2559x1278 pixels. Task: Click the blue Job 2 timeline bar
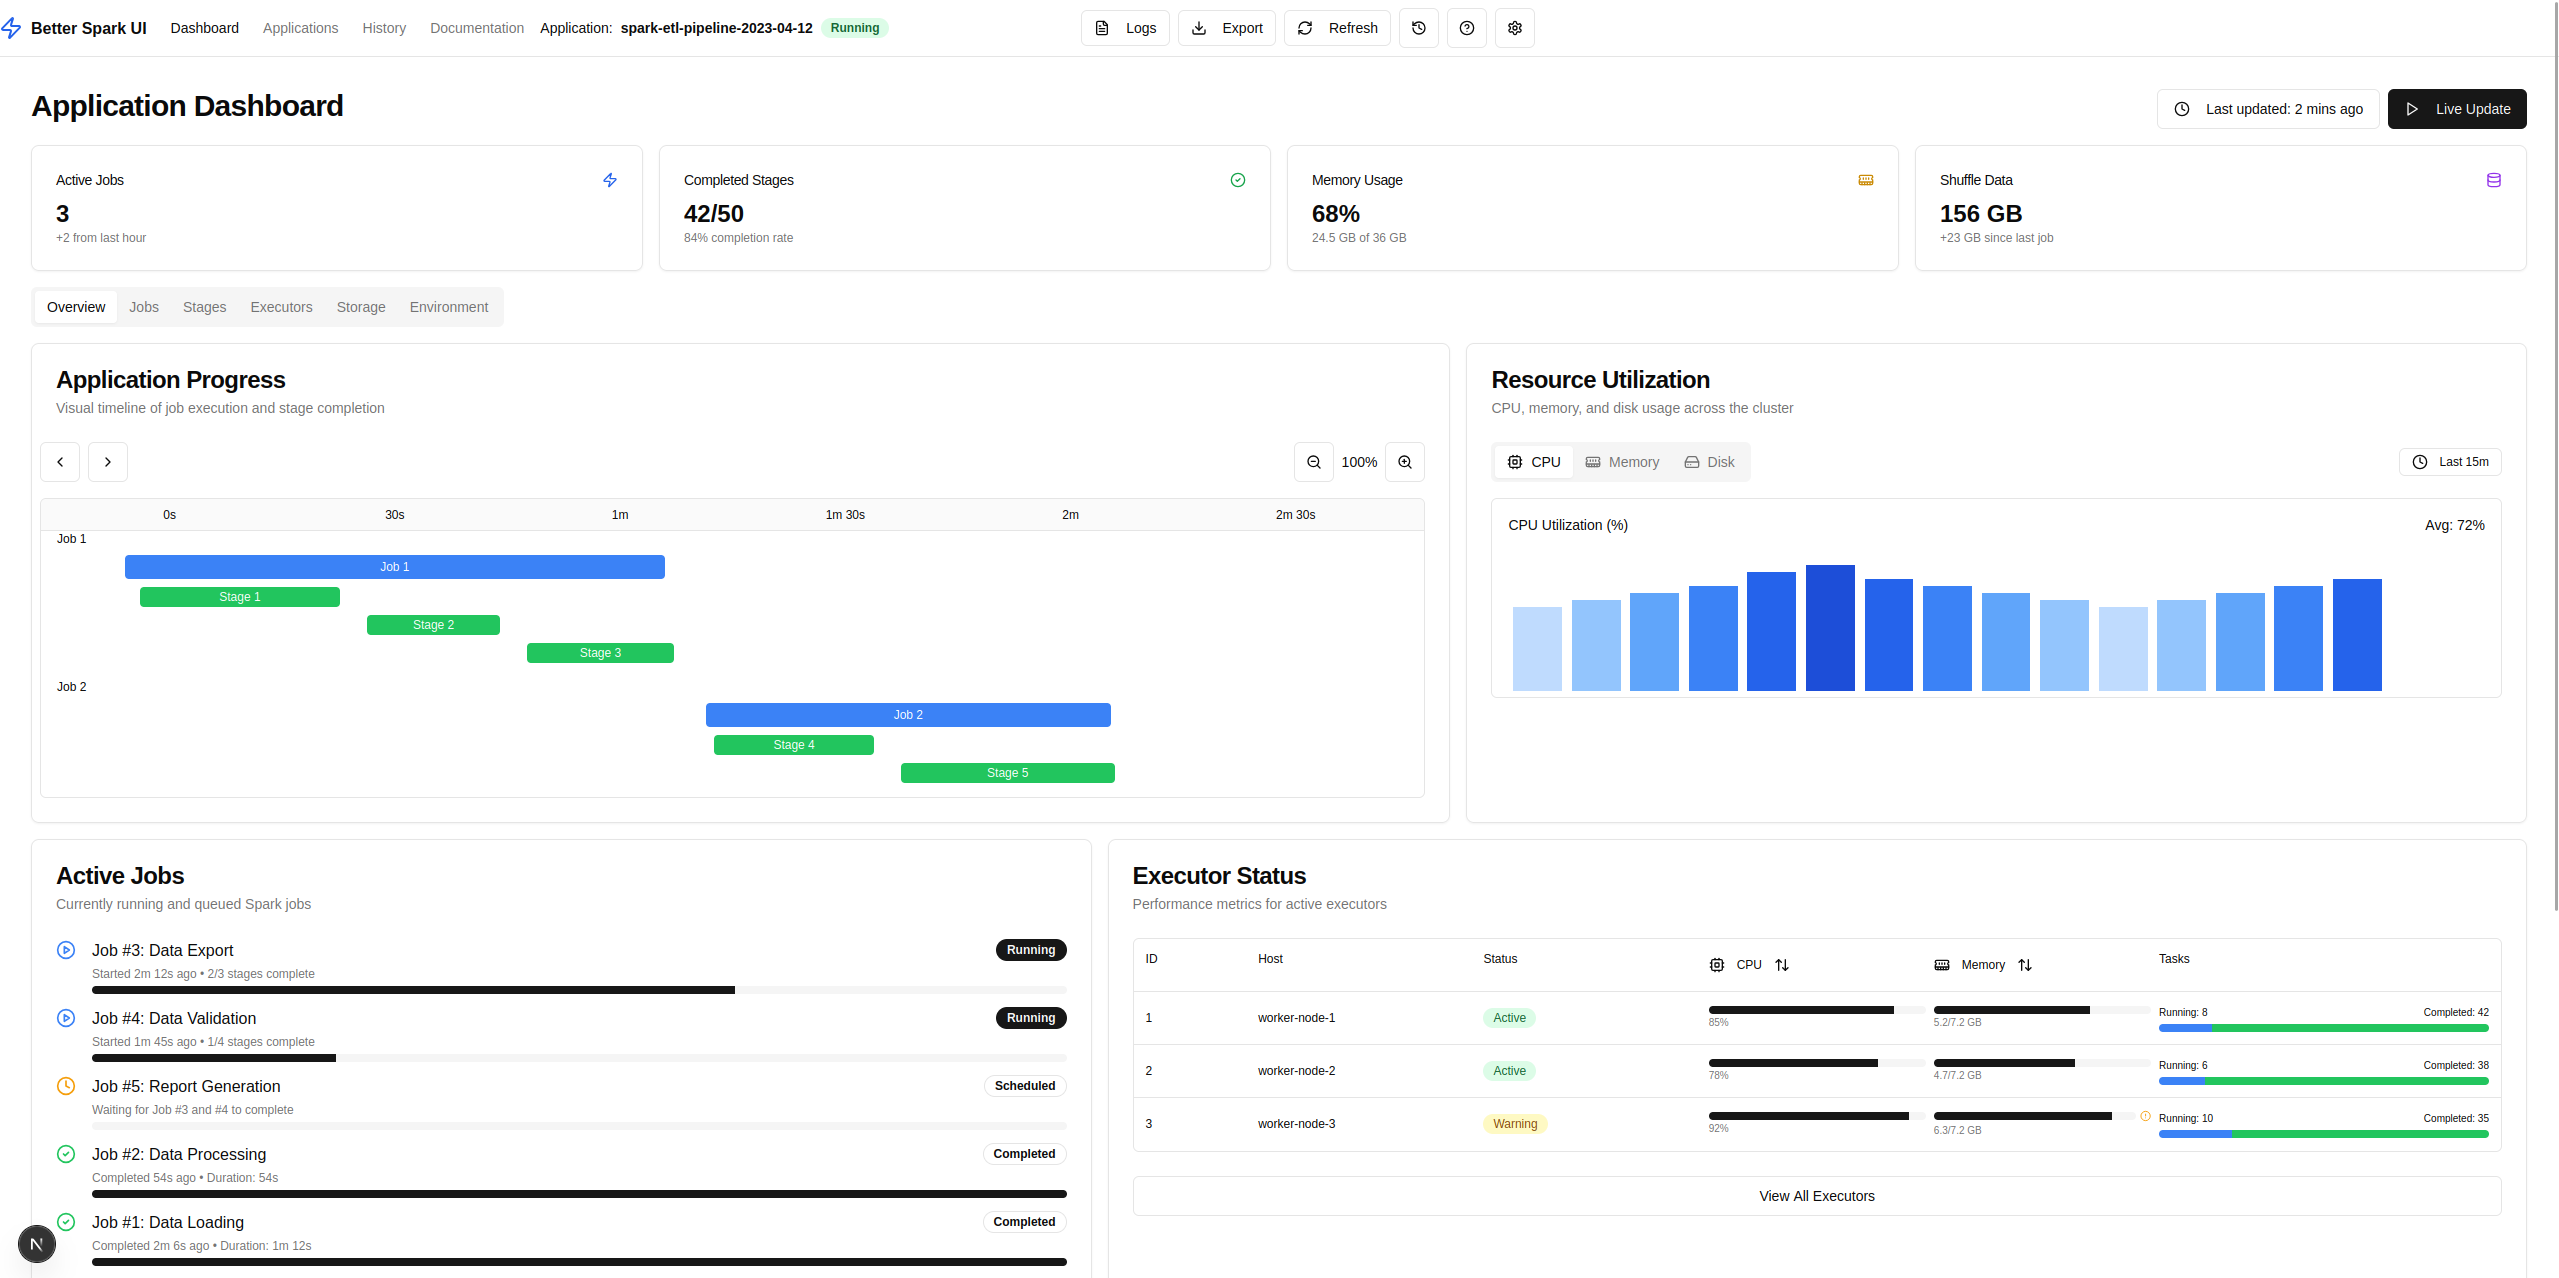point(908,715)
